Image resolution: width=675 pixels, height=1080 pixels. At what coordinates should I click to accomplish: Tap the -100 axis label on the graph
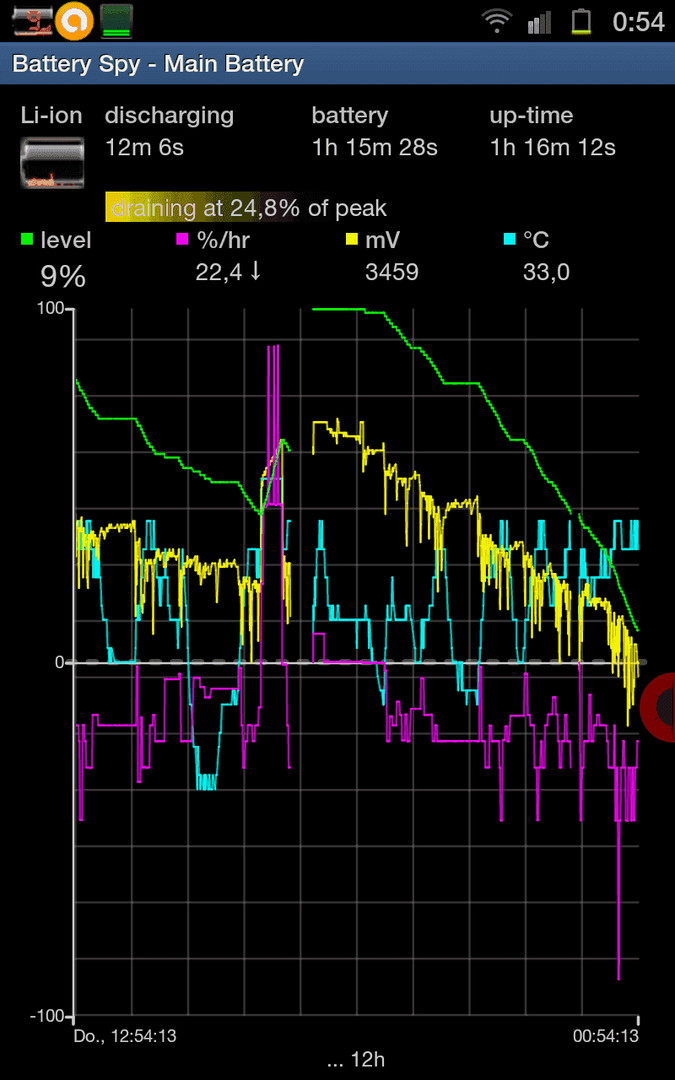46,1017
